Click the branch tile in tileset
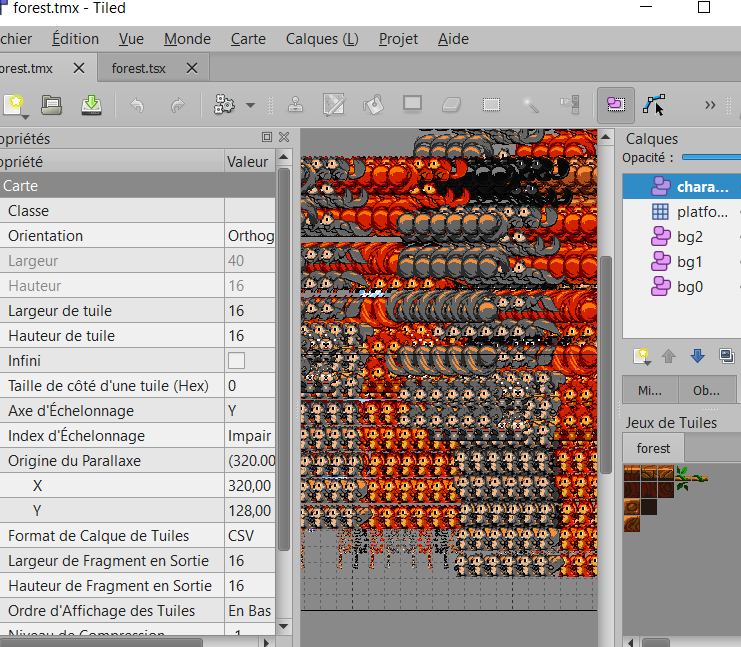 (x=691, y=478)
